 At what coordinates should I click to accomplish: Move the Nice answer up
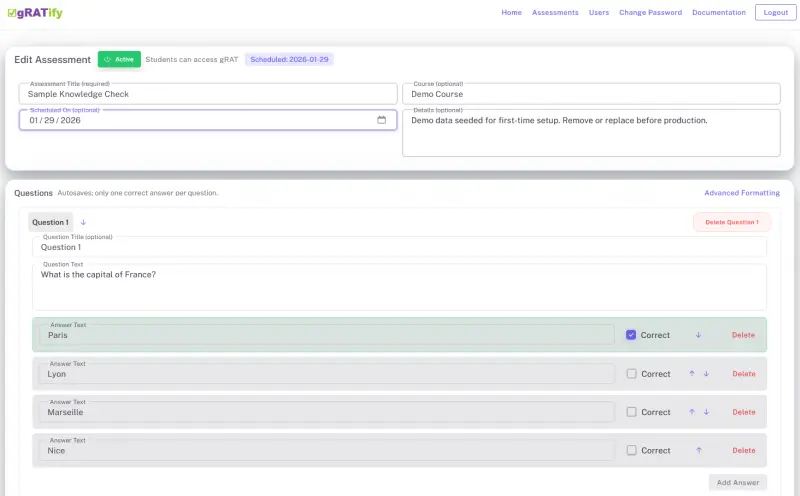pyautogui.click(x=699, y=450)
